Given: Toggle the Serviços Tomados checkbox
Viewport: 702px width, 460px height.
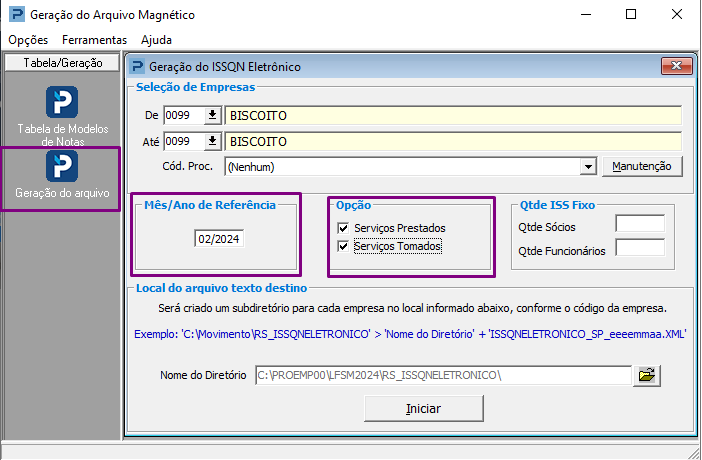Looking at the screenshot, I should pos(343,246).
